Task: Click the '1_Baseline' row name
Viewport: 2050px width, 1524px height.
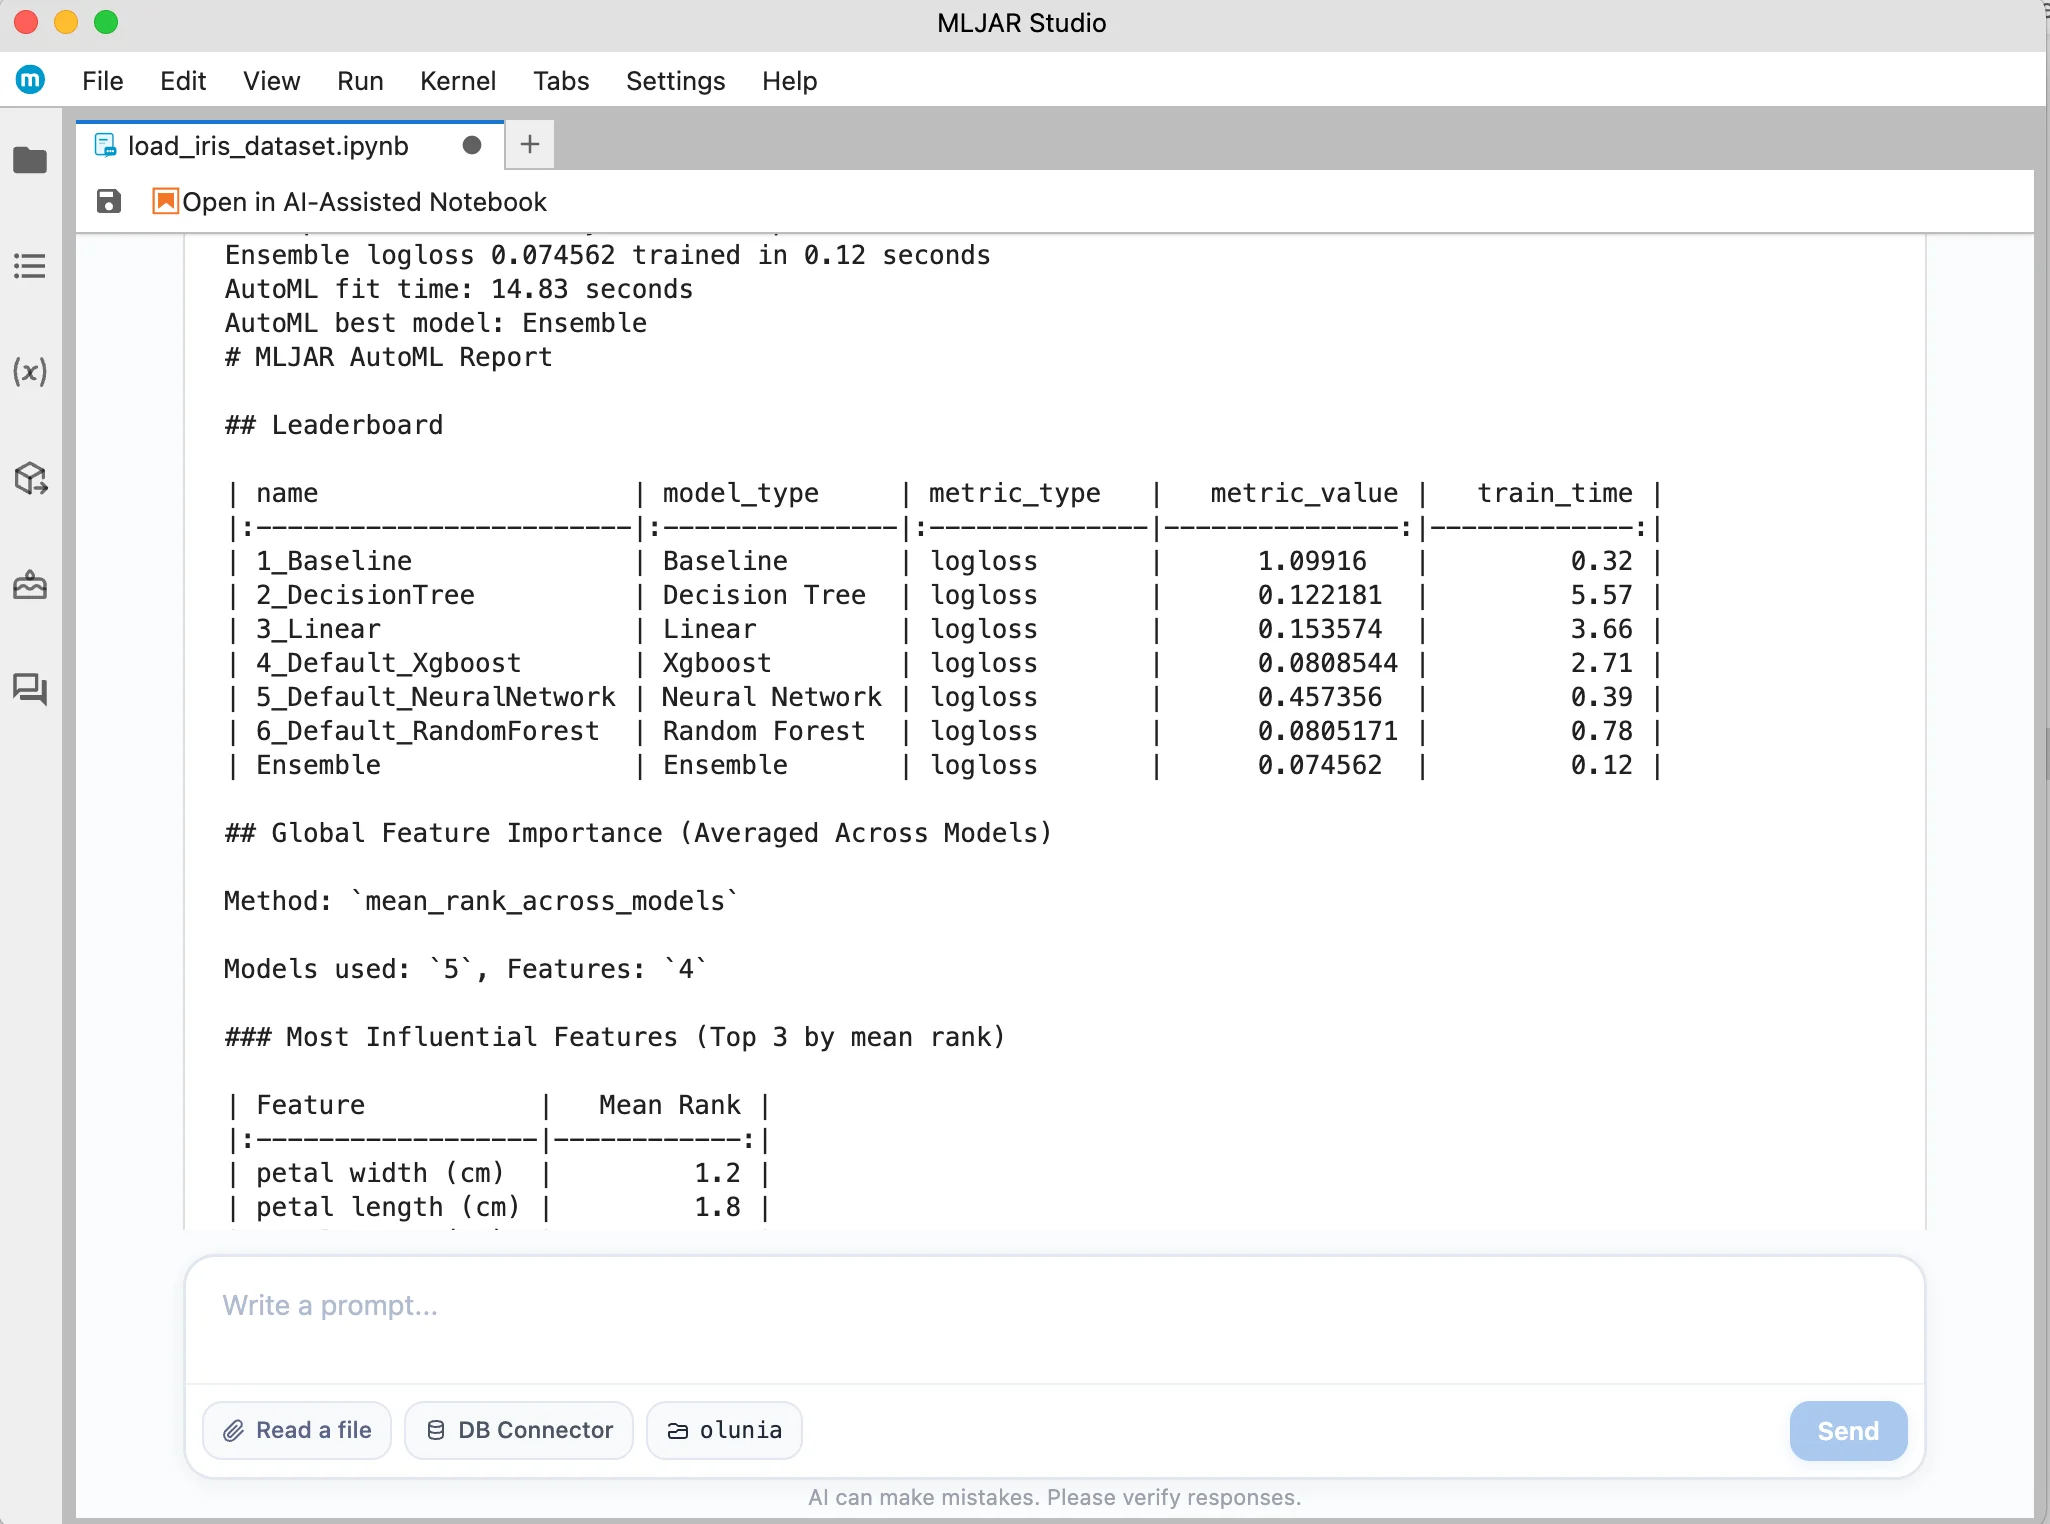Action: click(x=334, y=561)
